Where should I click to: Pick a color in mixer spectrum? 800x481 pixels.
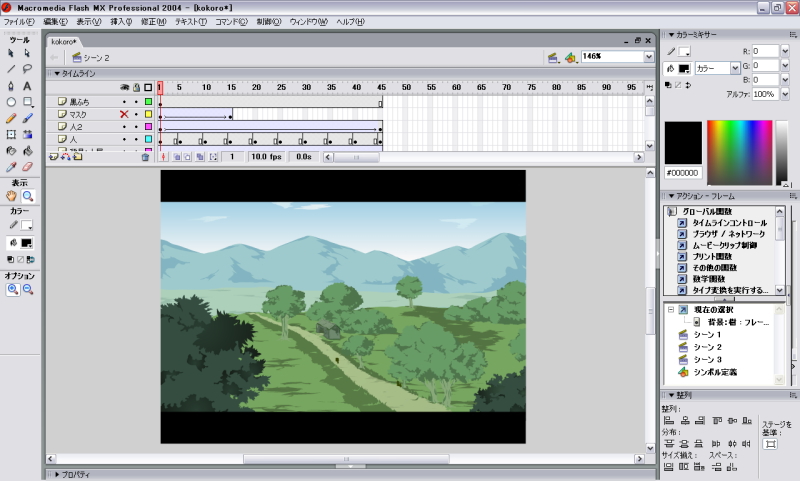(740, 153)
